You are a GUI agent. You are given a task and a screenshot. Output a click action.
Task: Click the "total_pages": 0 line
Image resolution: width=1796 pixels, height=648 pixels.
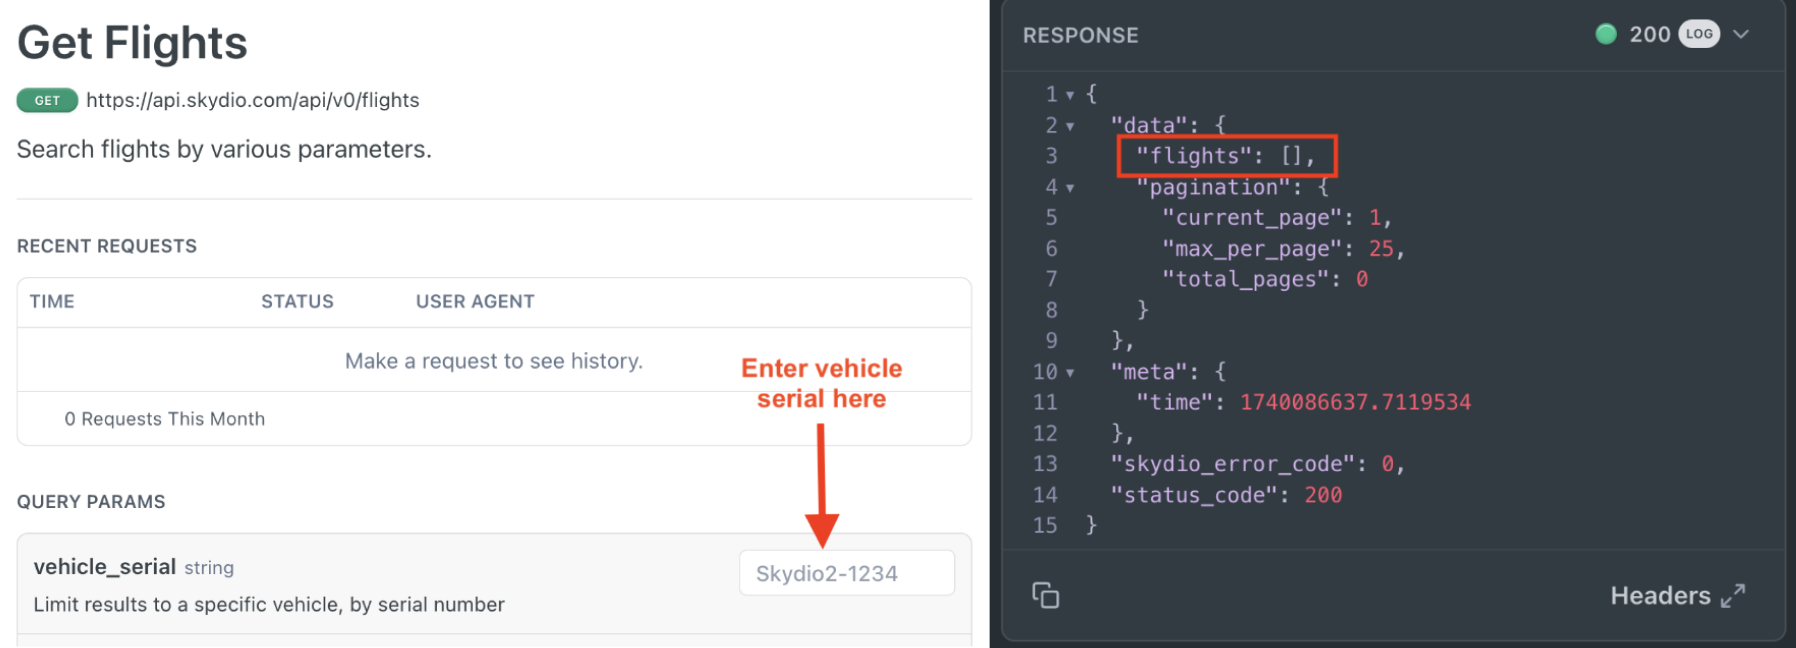point(1265,280)
